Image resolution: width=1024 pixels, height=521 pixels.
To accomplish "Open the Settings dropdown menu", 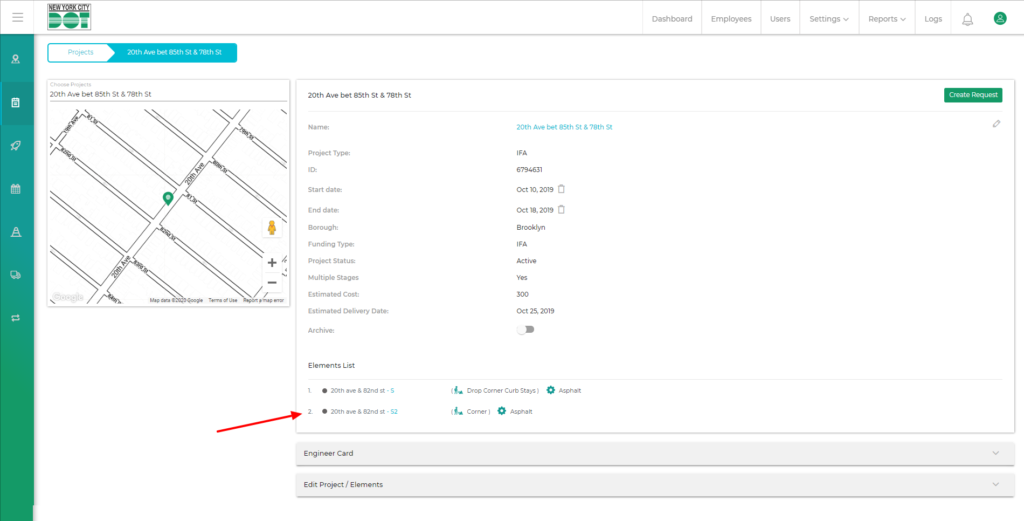I will [x=828, y=19].
